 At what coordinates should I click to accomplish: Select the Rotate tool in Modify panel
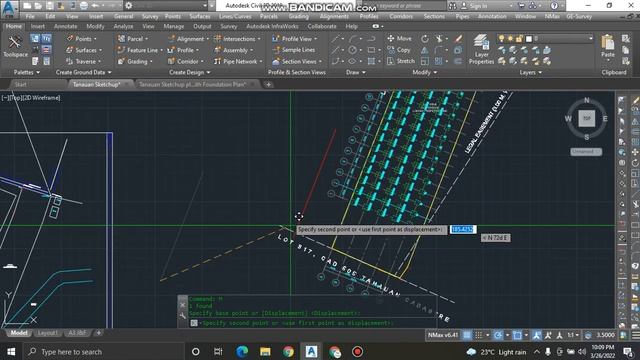click(425, 39)
